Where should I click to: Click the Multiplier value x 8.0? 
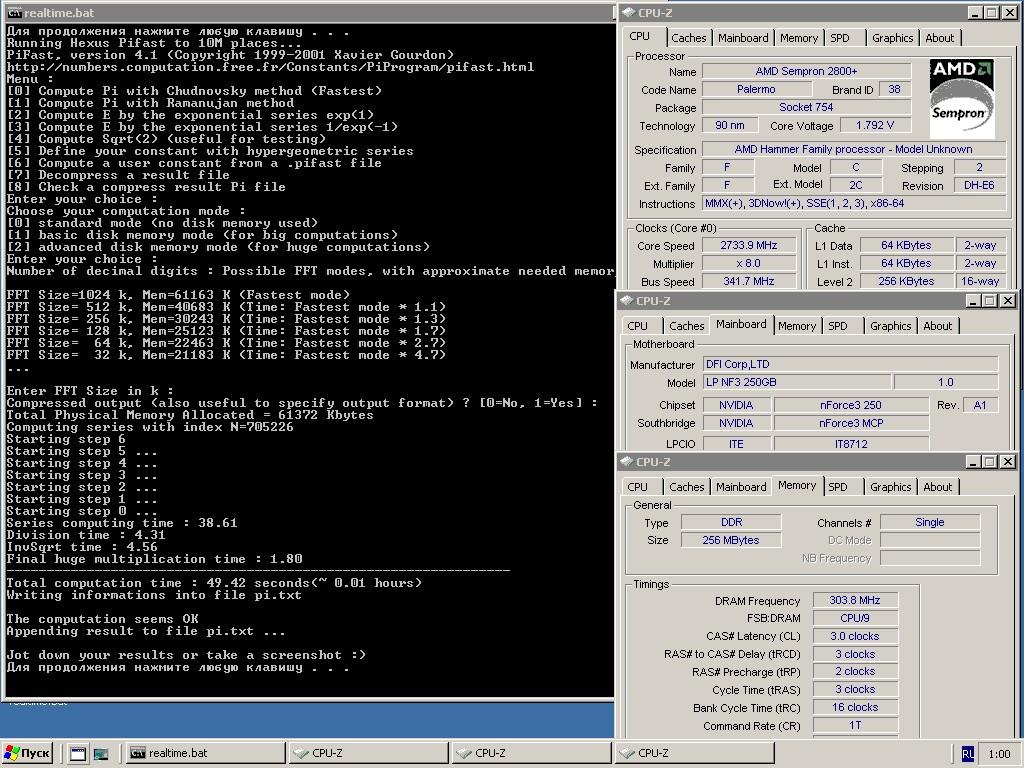tap(749, 264)
